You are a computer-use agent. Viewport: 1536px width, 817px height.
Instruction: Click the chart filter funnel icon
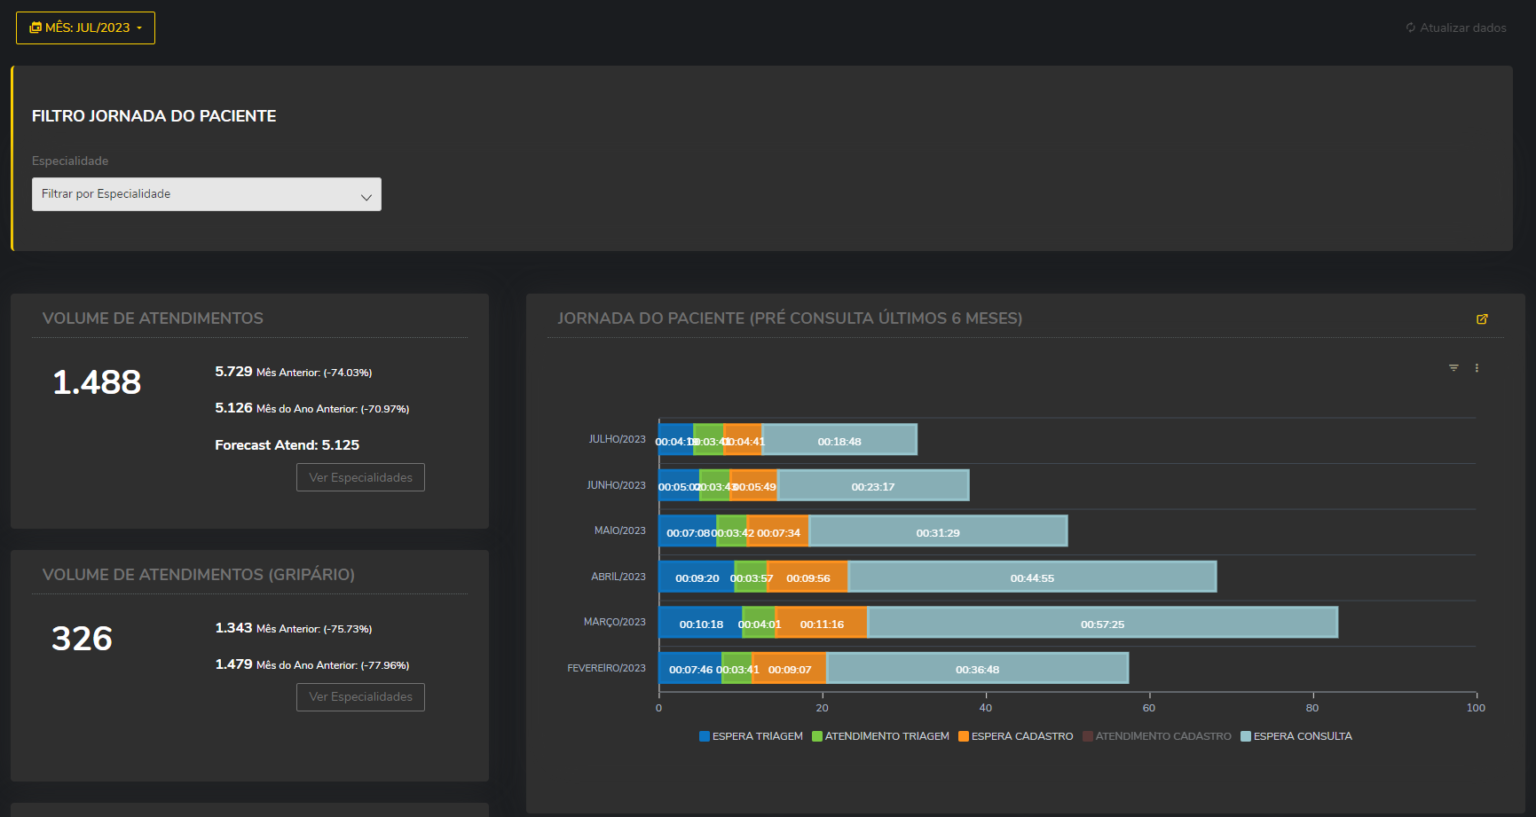[x=1454, y=368]
